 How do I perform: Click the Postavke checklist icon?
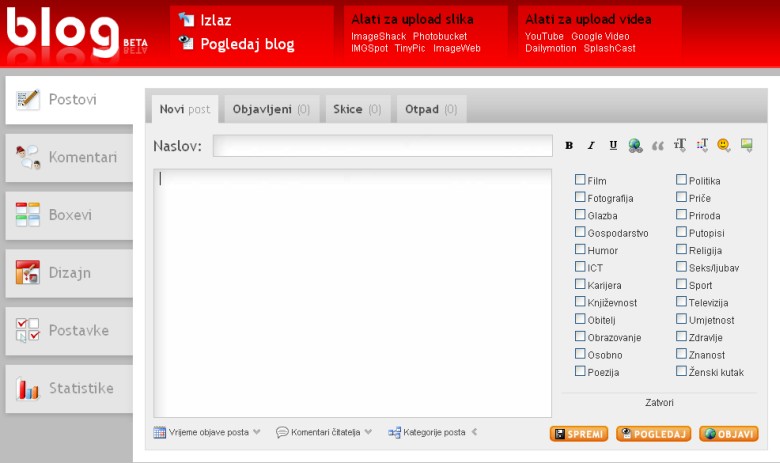[x=27, y=330]
